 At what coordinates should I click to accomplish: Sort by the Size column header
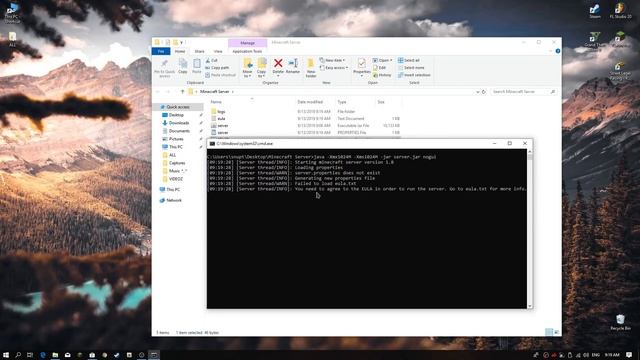[381, 102]
